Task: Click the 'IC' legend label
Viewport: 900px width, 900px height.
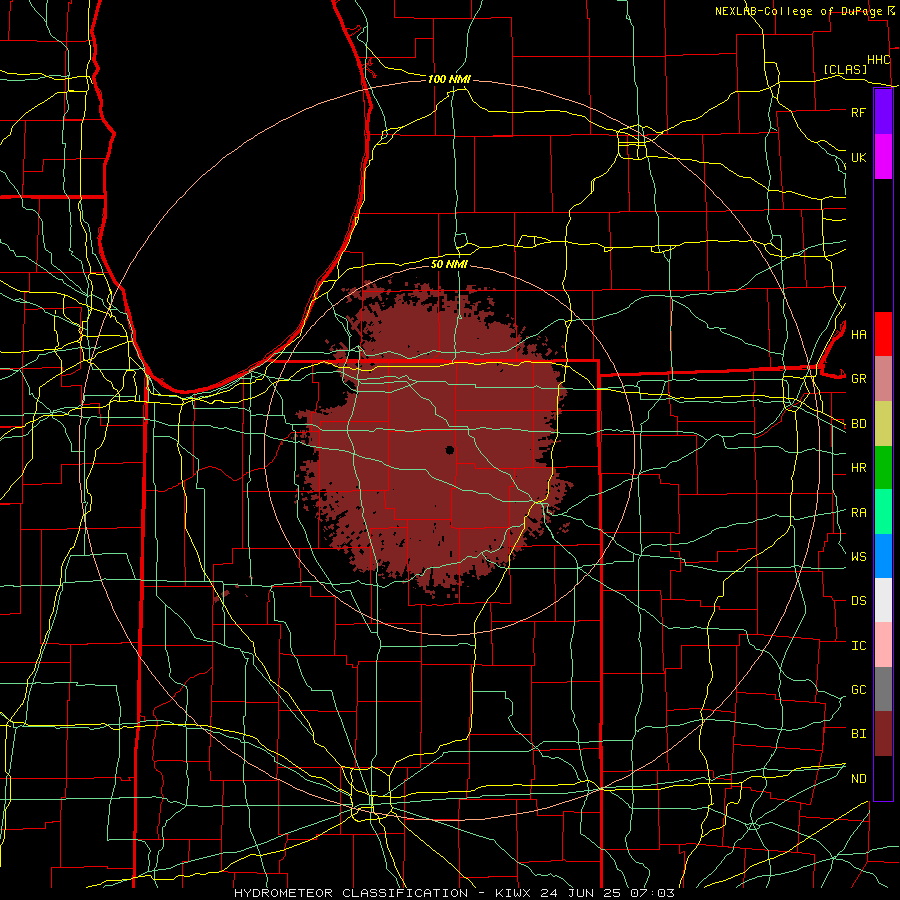Action: click(858, 646)
